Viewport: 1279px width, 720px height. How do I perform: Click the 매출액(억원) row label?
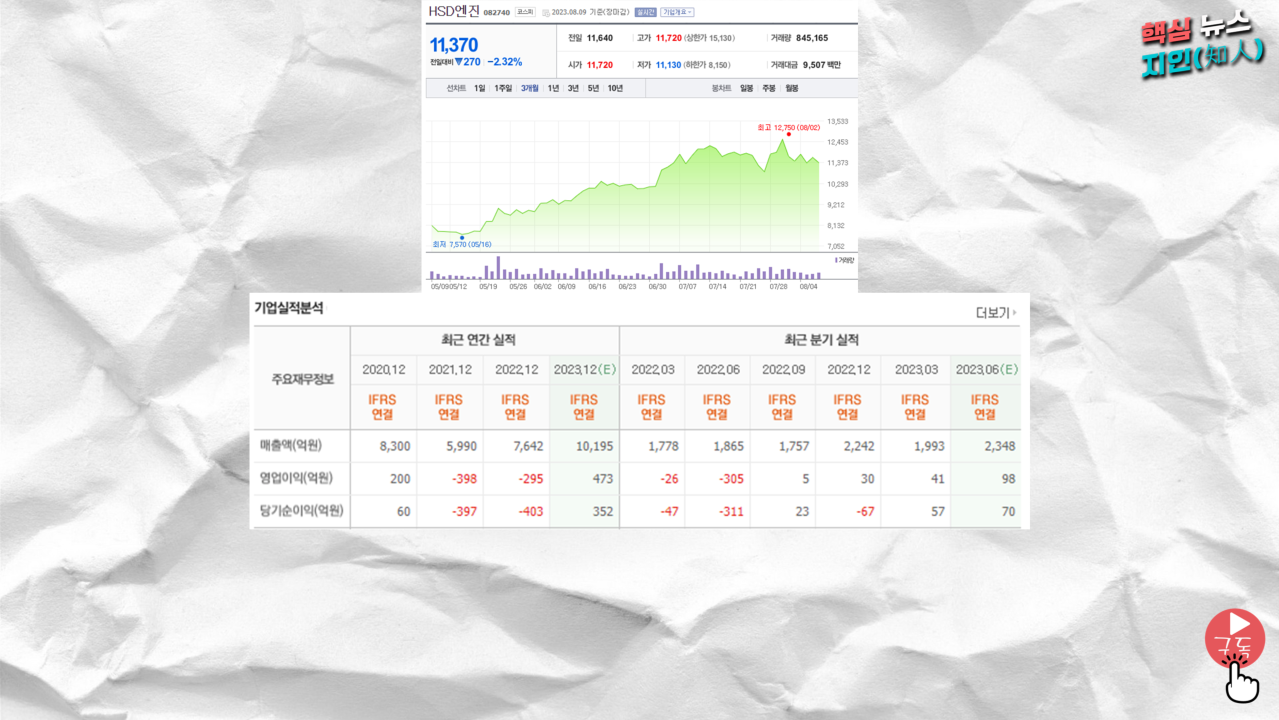[x=291, y=446]
